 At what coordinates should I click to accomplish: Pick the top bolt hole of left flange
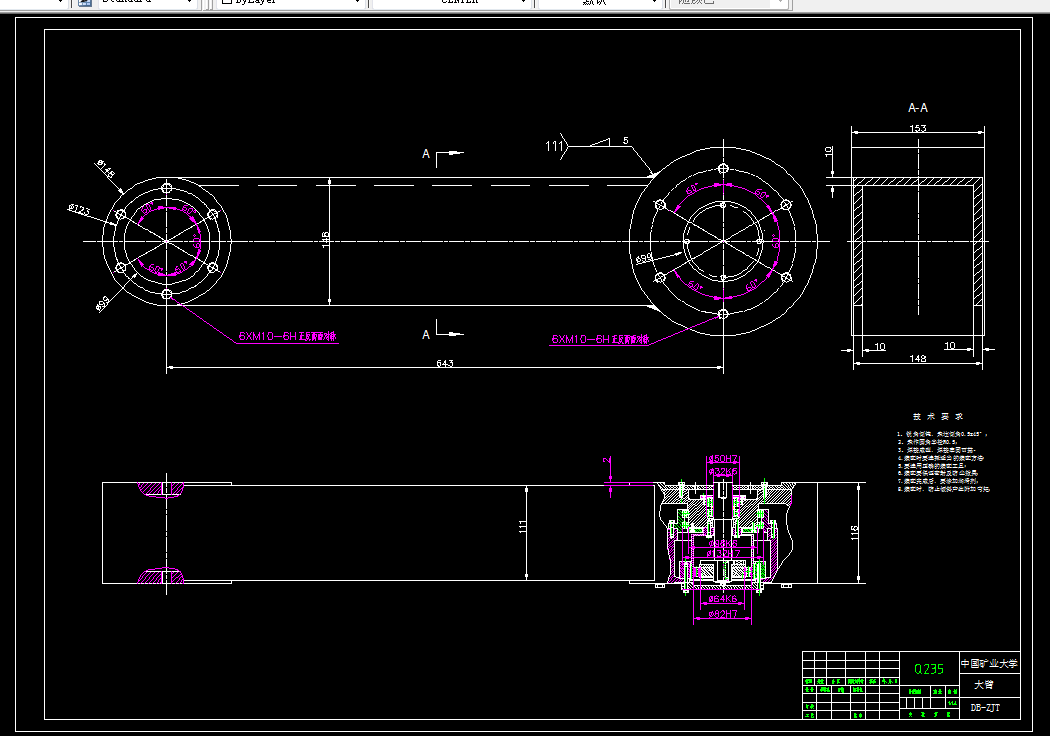point(167,187)
